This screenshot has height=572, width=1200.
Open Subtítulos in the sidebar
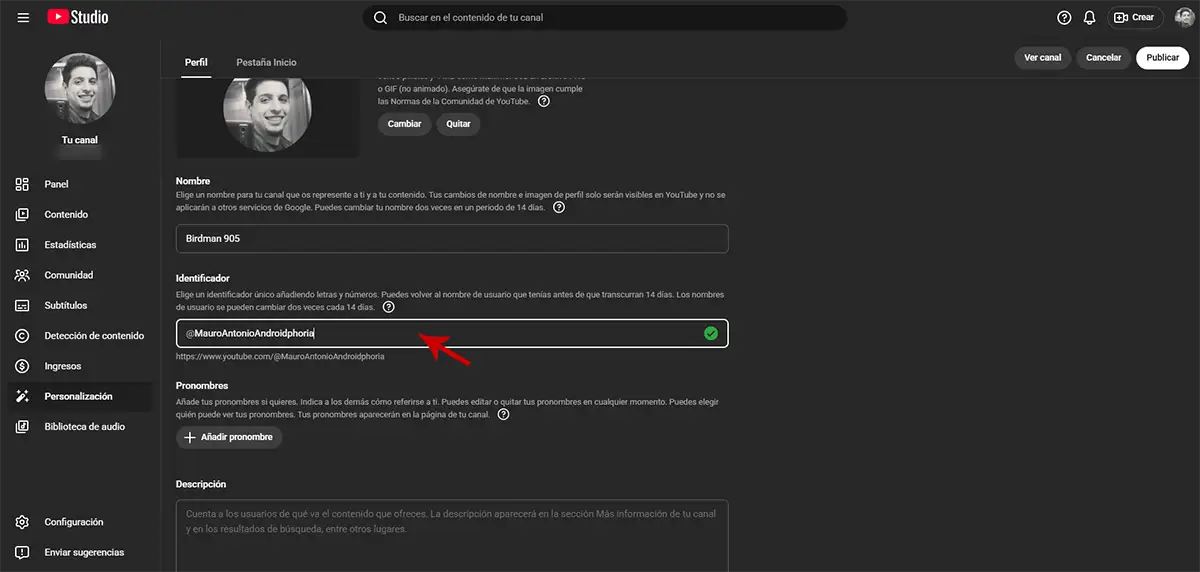[x=80, y=305]
